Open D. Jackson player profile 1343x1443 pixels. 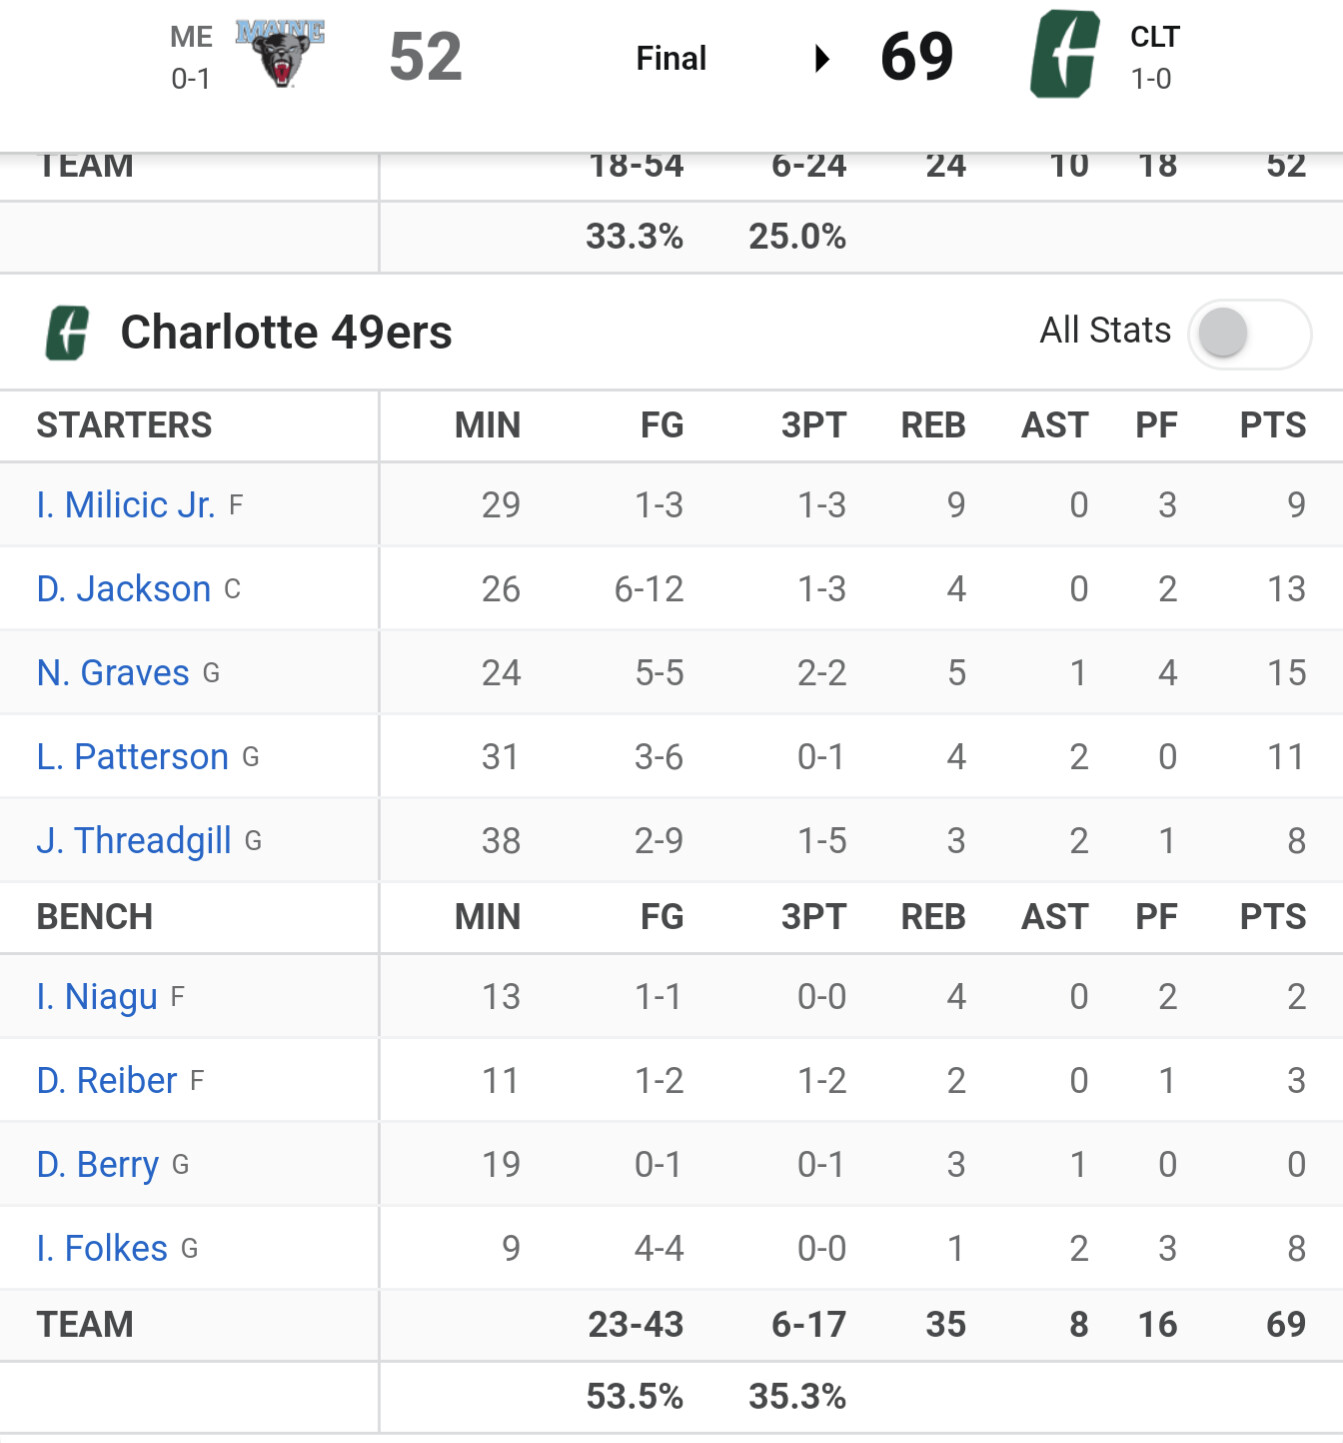click(123, 589)
